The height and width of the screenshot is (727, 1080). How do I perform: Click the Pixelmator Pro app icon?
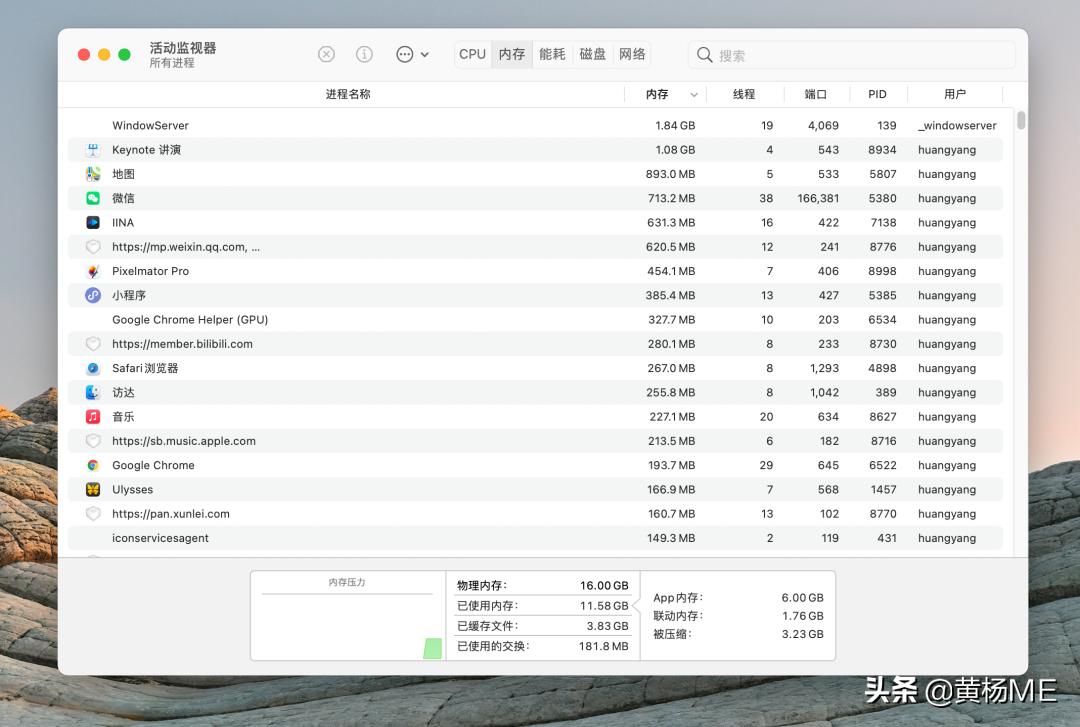click(x=93, y=271)
